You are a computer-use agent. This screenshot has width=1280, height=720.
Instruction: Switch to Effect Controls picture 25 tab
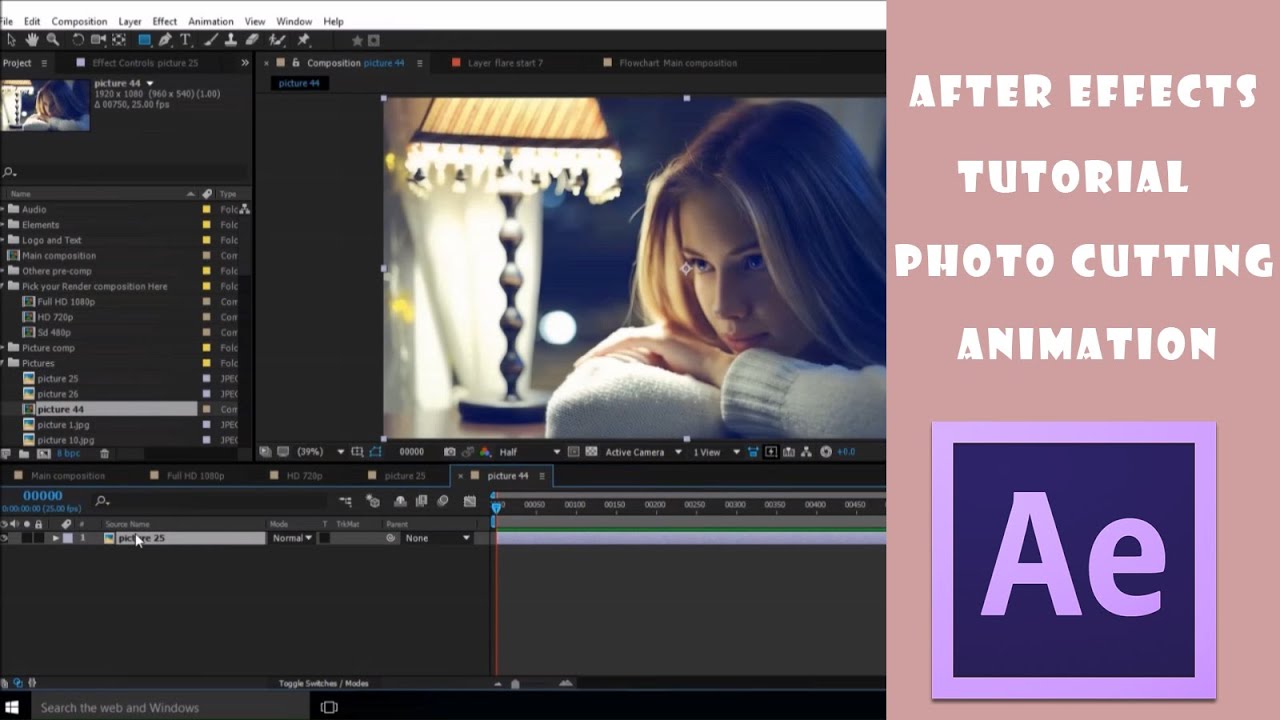point(145,63)
